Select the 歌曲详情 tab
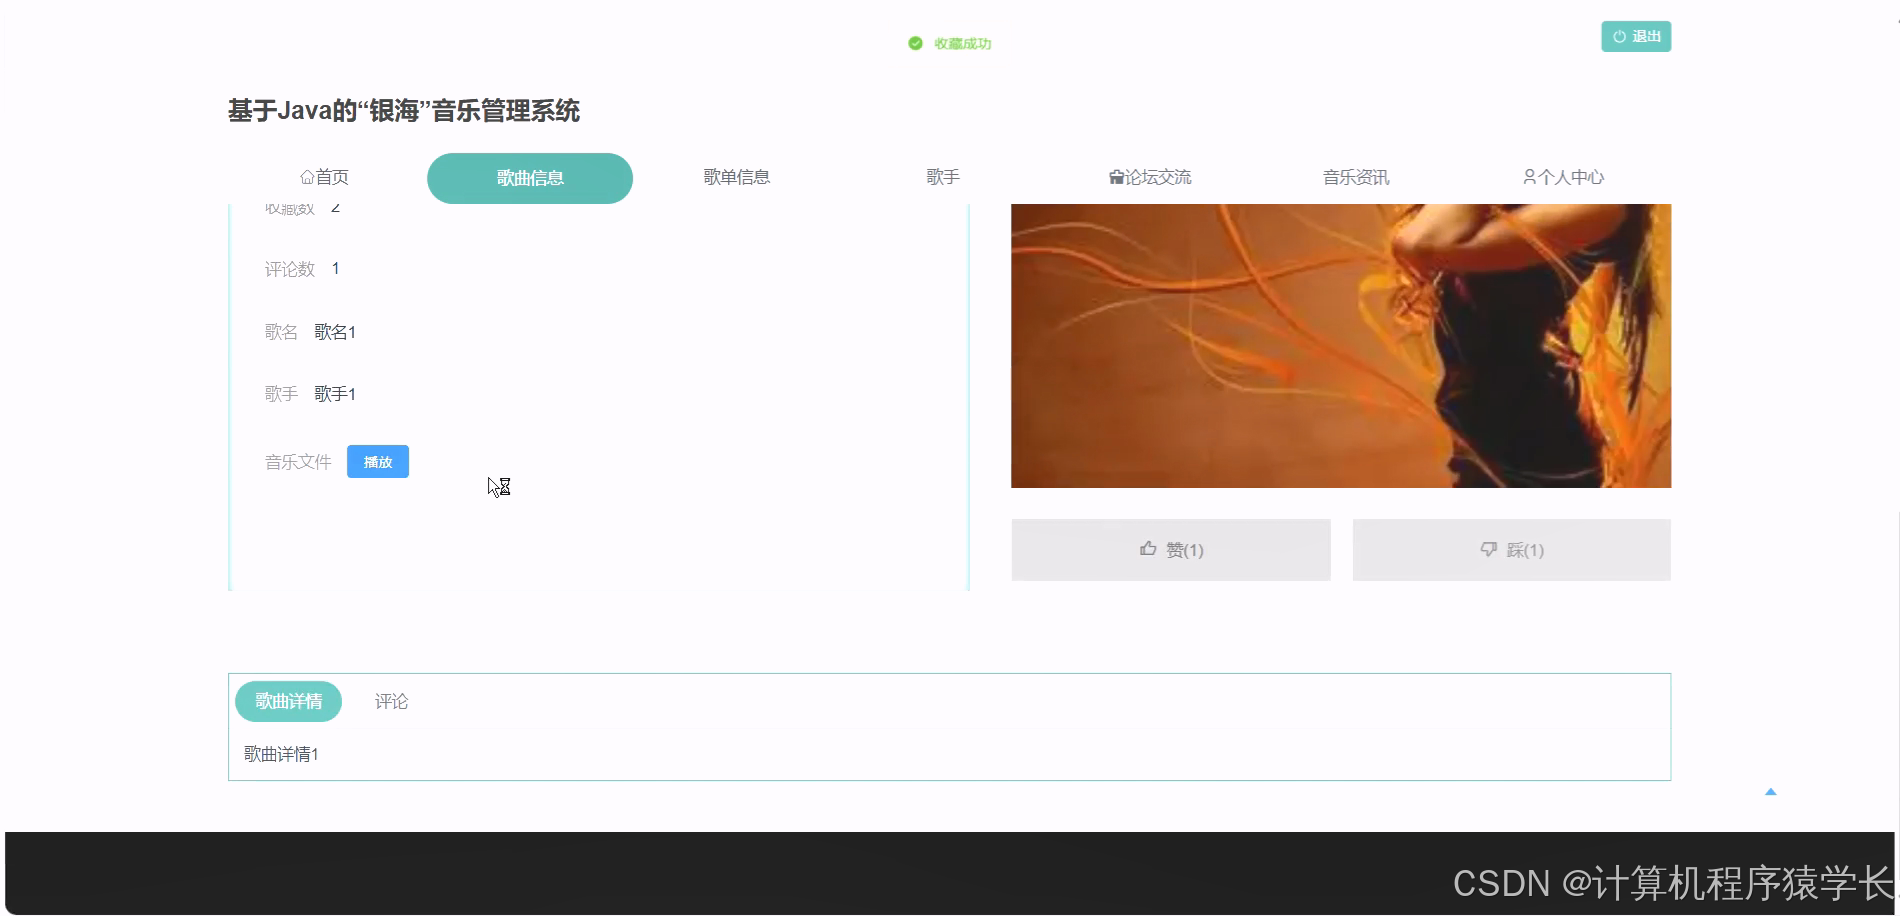This screenshot has height=916, width=1900. [288, 701]
